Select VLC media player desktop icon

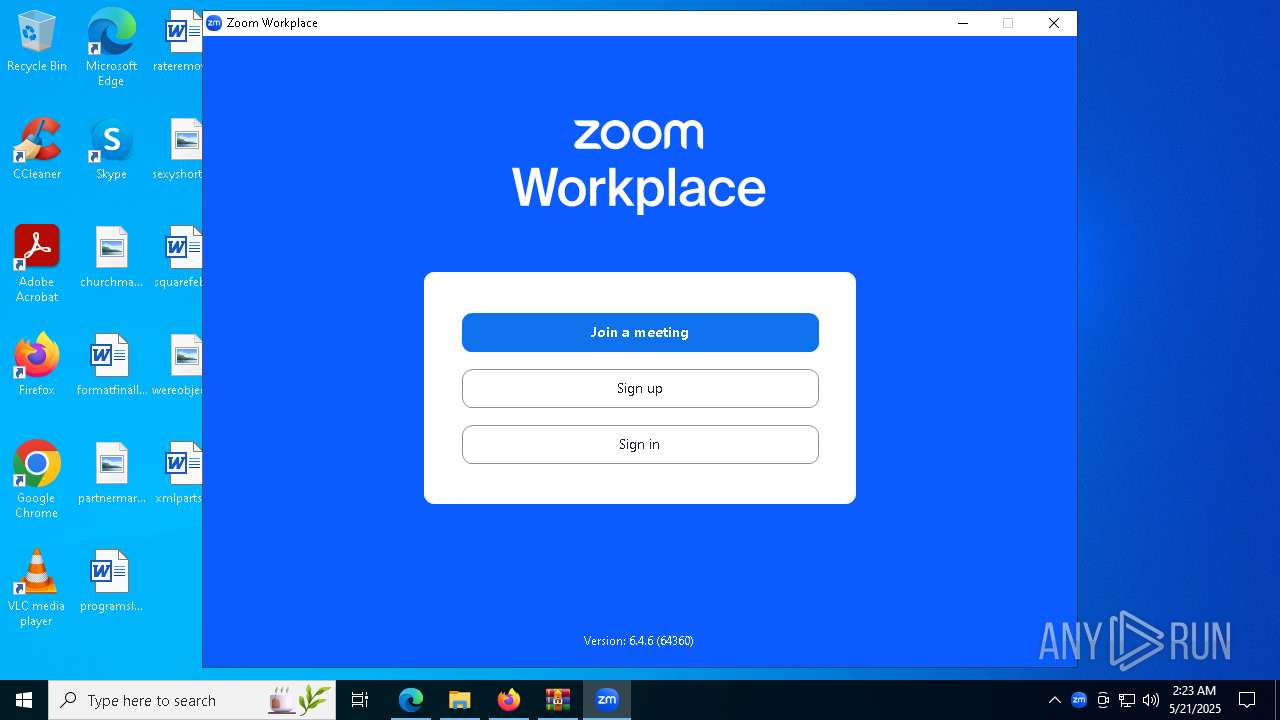coord(37,588)
